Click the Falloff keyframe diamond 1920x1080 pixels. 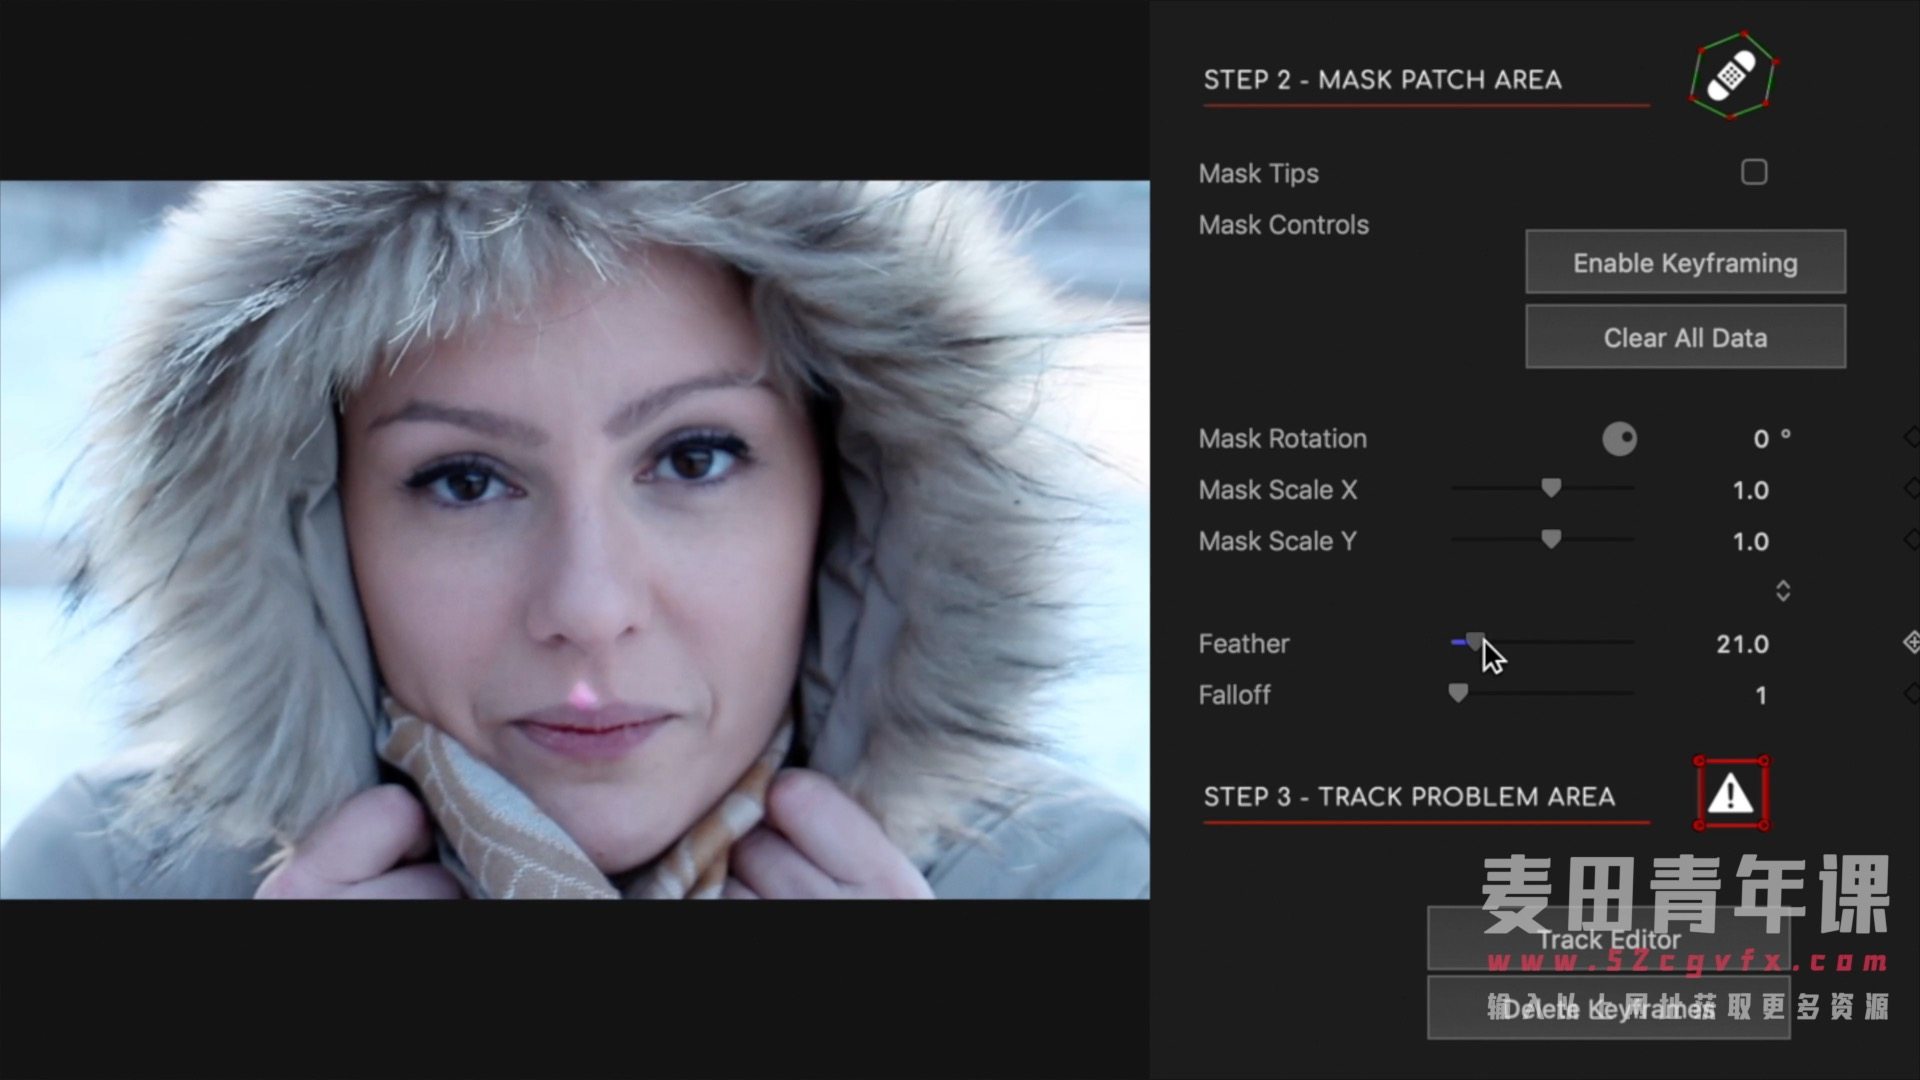pyautogui.click(x=1911, y=693)
